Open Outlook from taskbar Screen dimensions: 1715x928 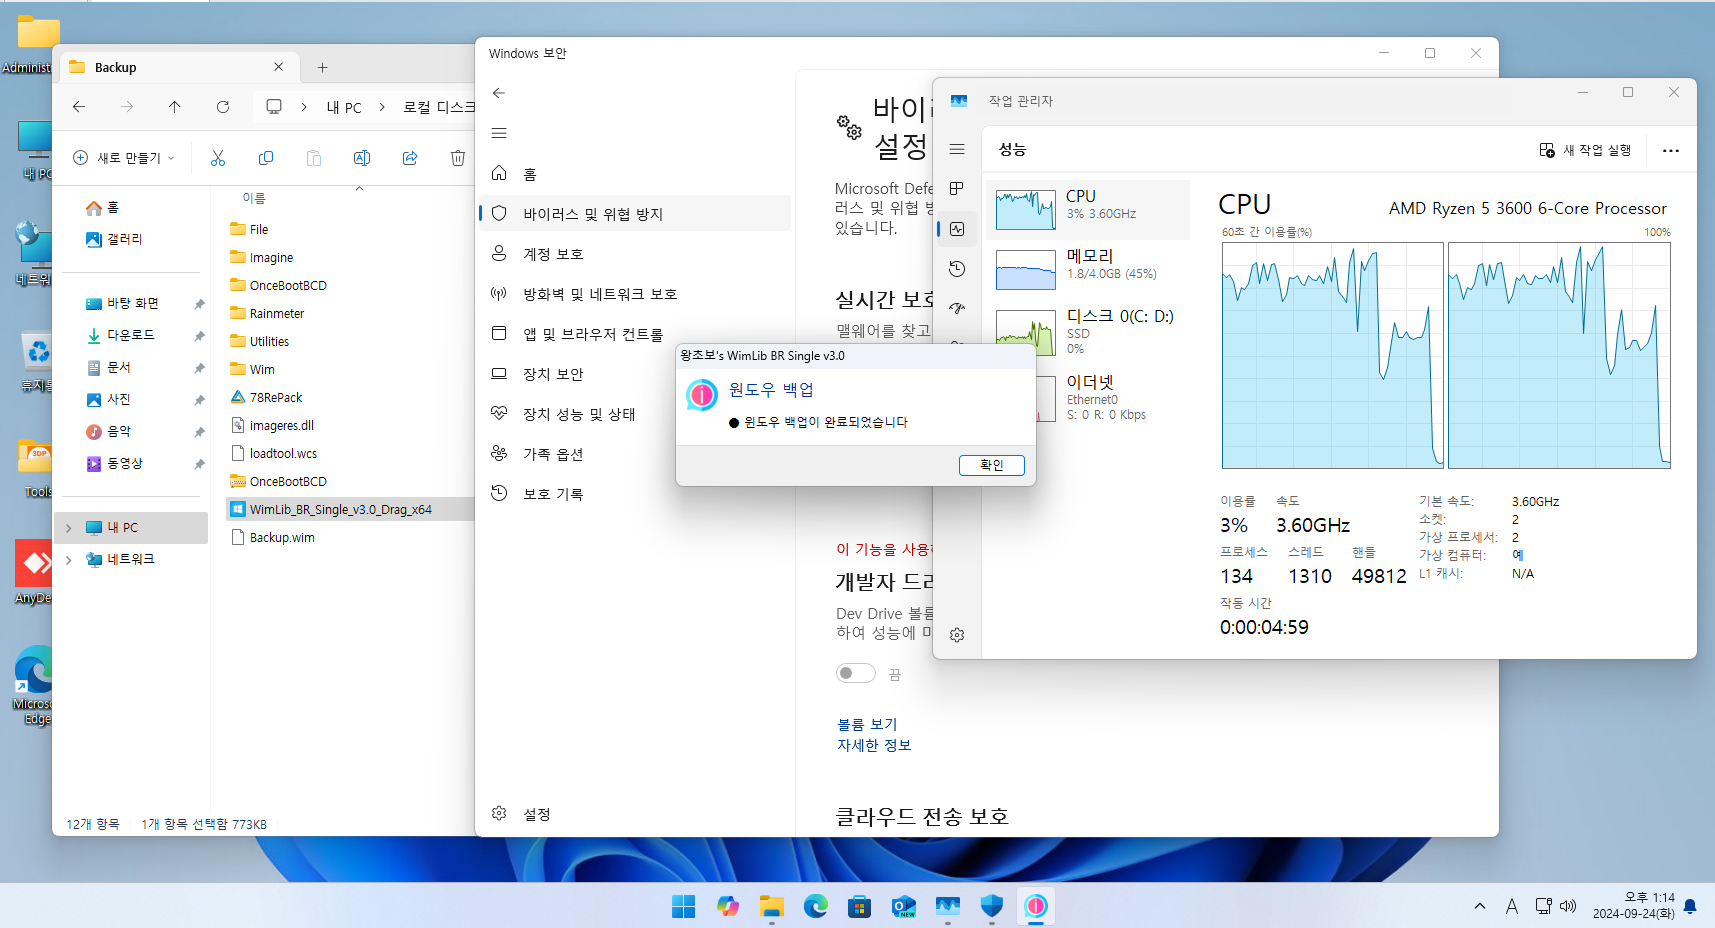pyautogui.click(x=903, y=906)
